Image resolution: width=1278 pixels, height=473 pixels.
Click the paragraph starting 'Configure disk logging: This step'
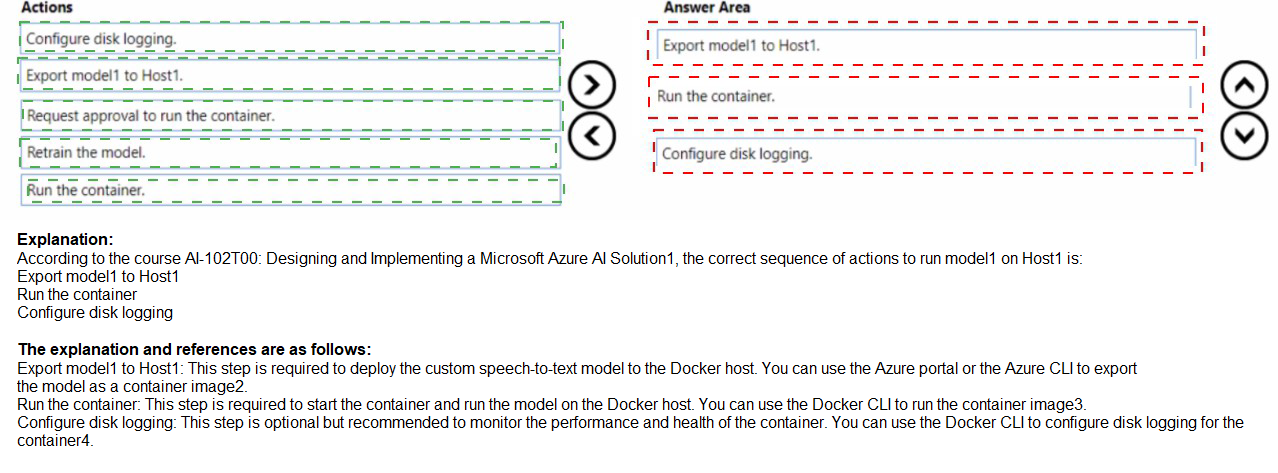pyautogui.click(x=630, y=422)
